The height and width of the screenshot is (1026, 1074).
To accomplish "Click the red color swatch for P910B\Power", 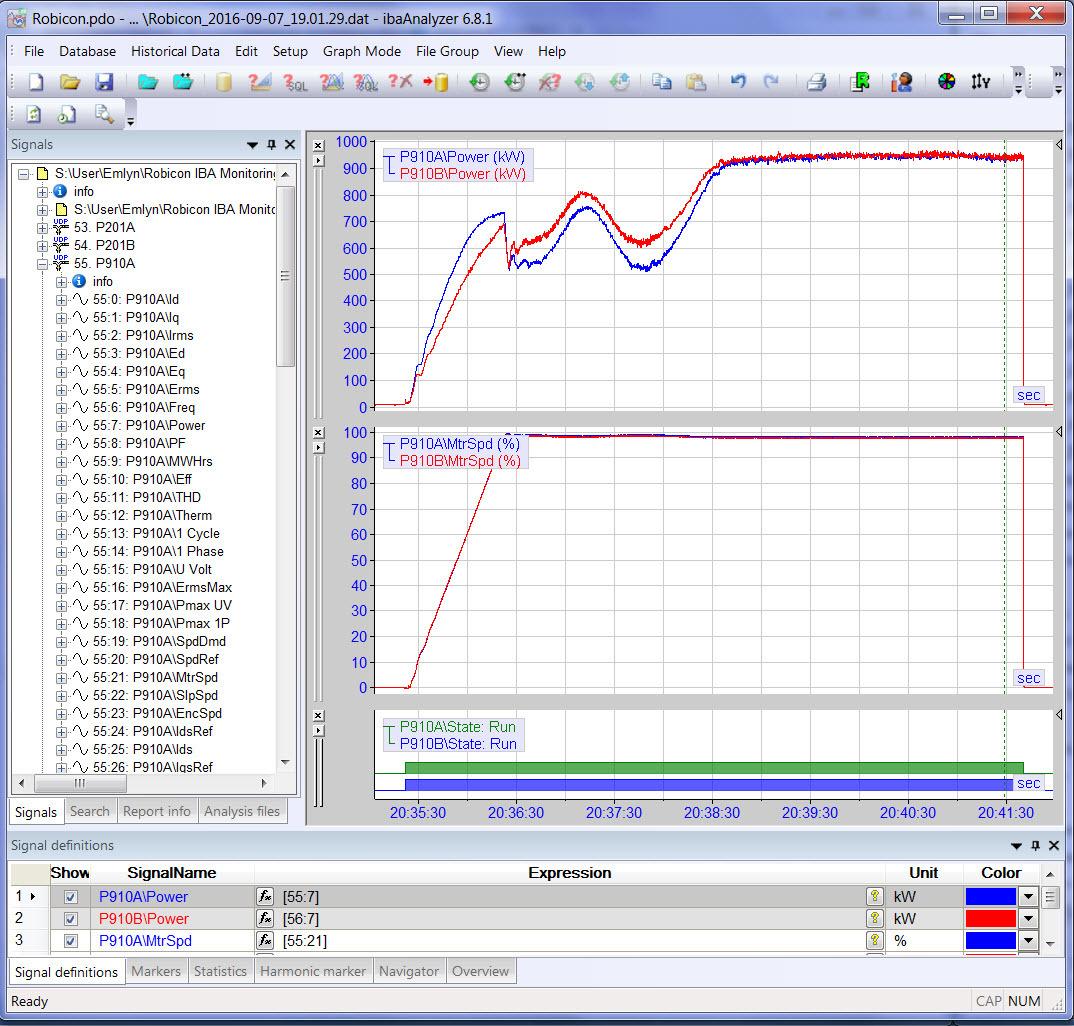I will click(990, 918).
